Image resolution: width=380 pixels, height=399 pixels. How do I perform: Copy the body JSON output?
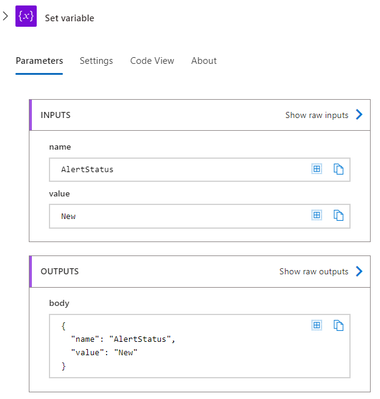click(x=338, y=325)
